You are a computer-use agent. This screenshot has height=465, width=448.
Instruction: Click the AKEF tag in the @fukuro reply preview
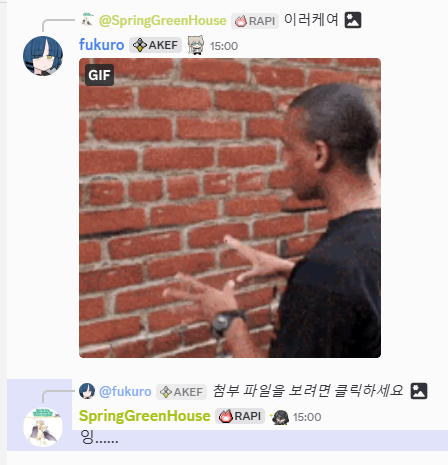point(181,392)
